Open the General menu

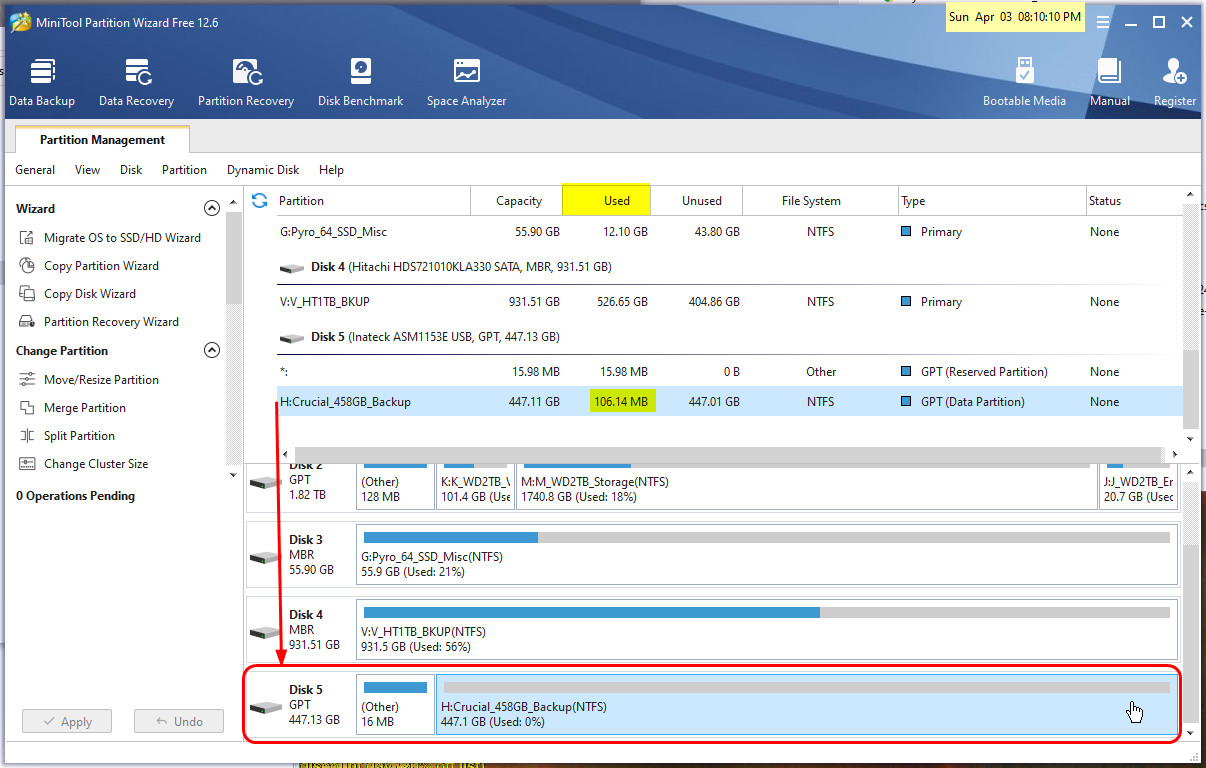[35, 170]
